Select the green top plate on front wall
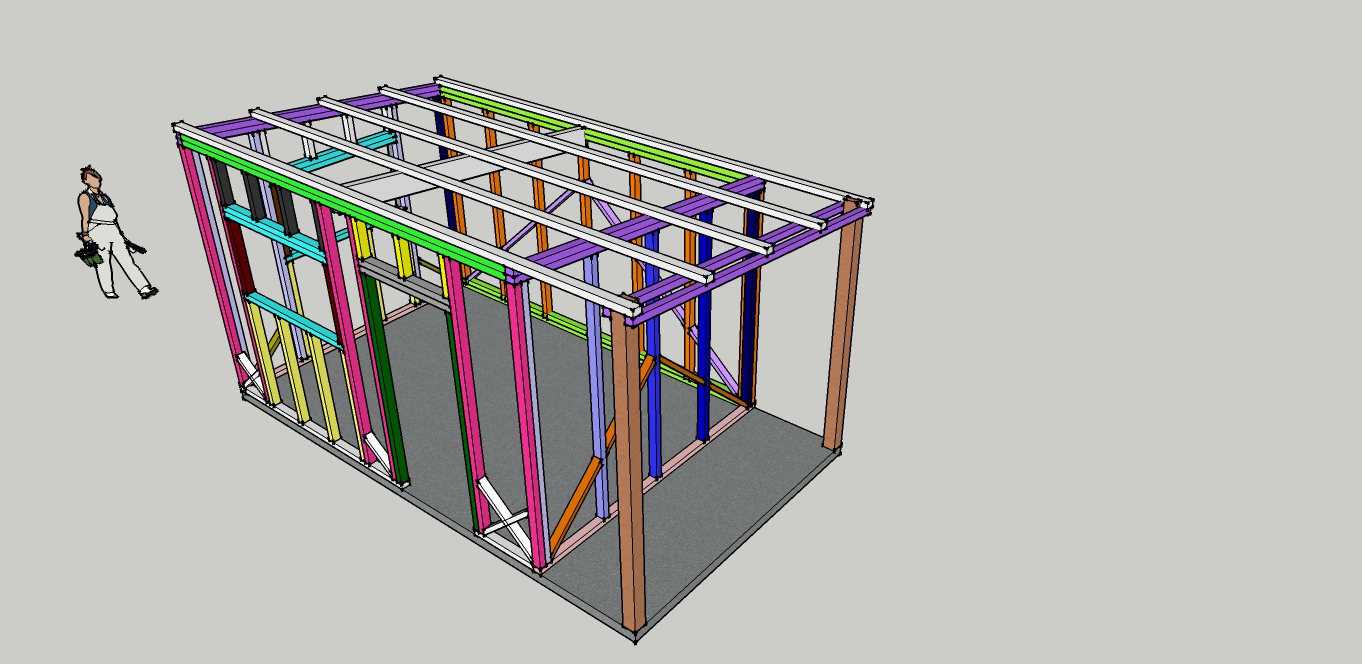Image resolution: width=1362 pixels, height=664 pixels. [x=330, y=195]
